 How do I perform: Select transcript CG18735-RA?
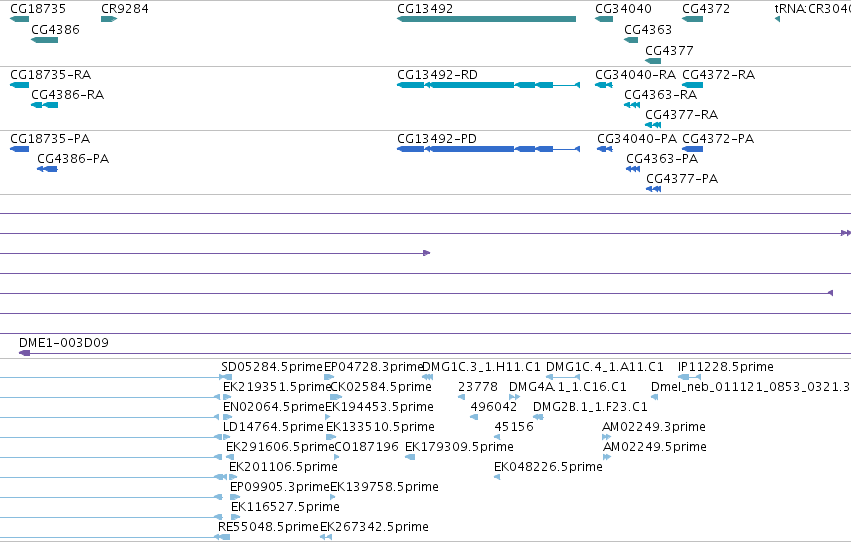click(x=20, y=85)
